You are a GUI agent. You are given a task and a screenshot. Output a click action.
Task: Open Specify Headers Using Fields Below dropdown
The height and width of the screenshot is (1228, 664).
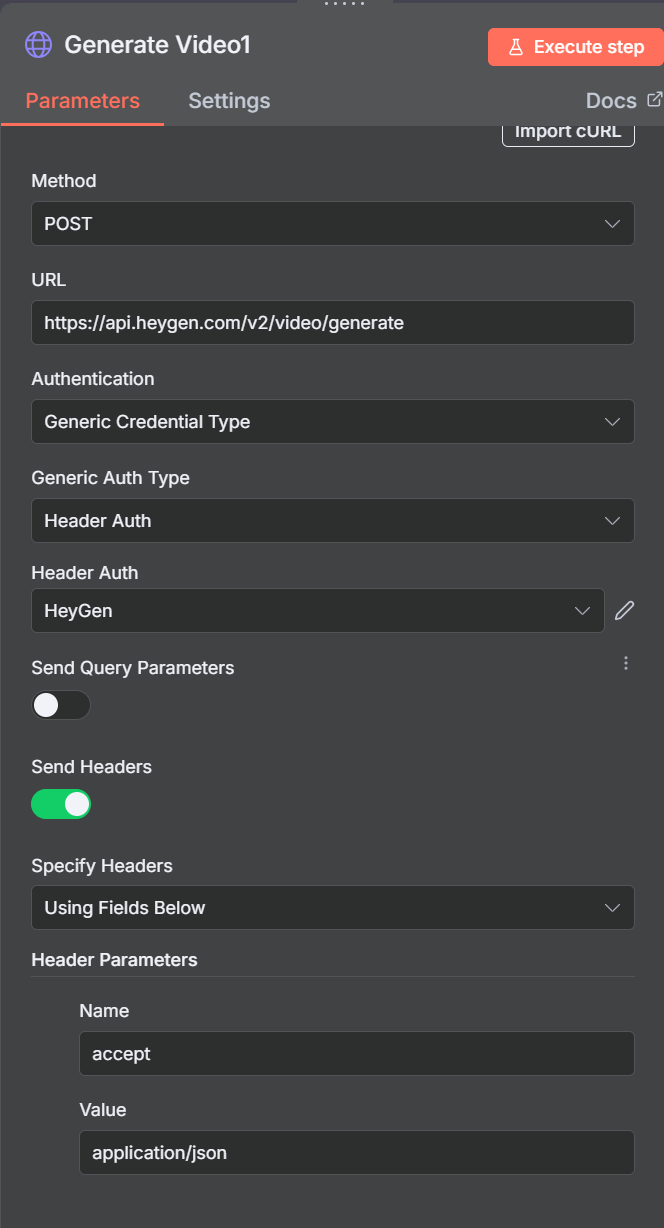pyautogui.click(x=333, y=907)
